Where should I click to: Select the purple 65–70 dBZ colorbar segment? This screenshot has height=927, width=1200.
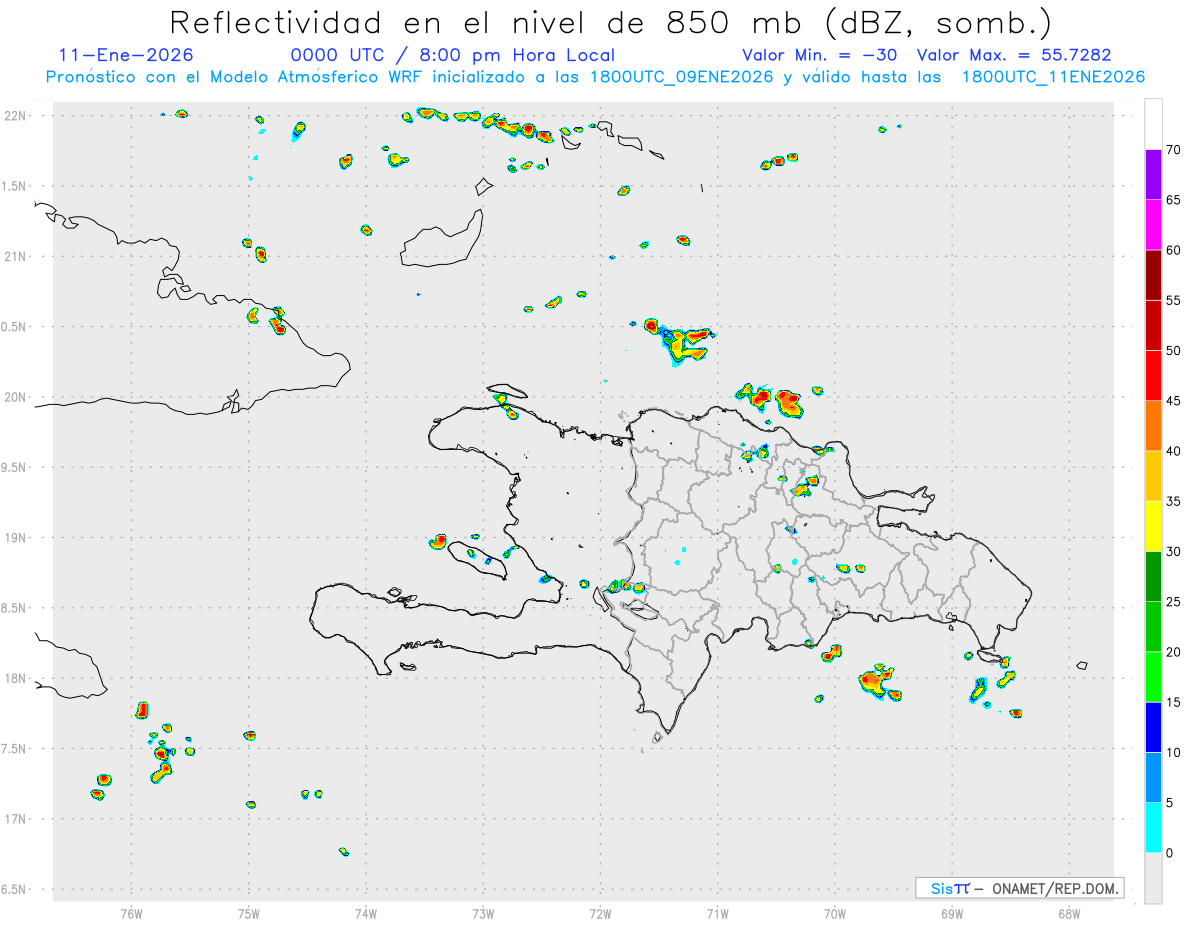pyautogui.click(x=1153, y=175)
